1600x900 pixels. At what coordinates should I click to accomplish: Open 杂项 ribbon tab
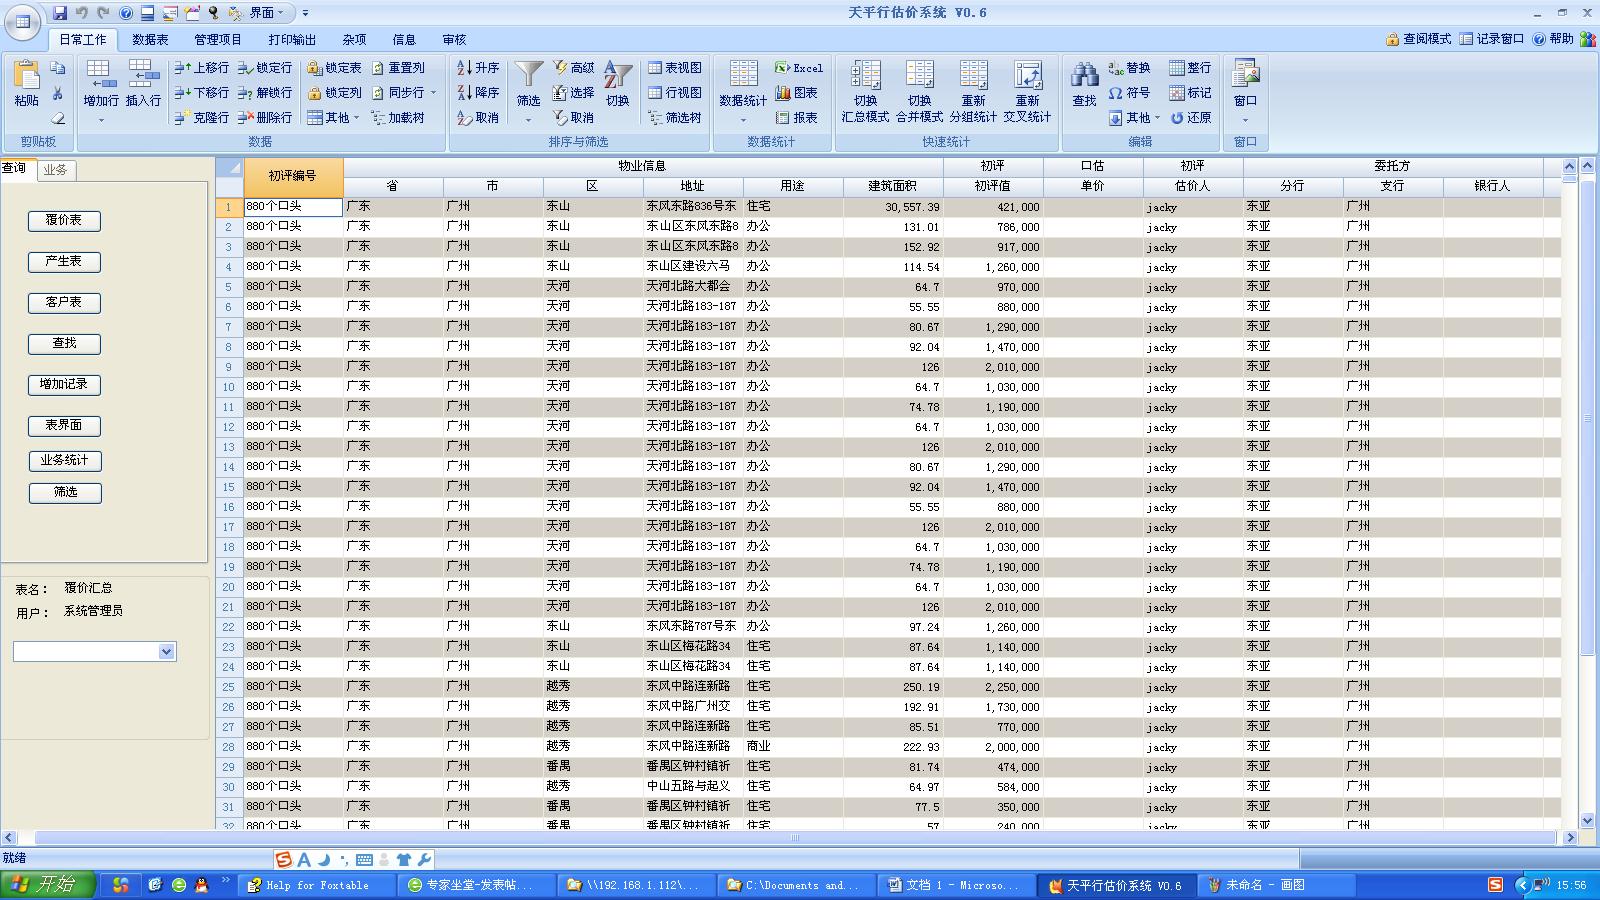tap(354, 40)
